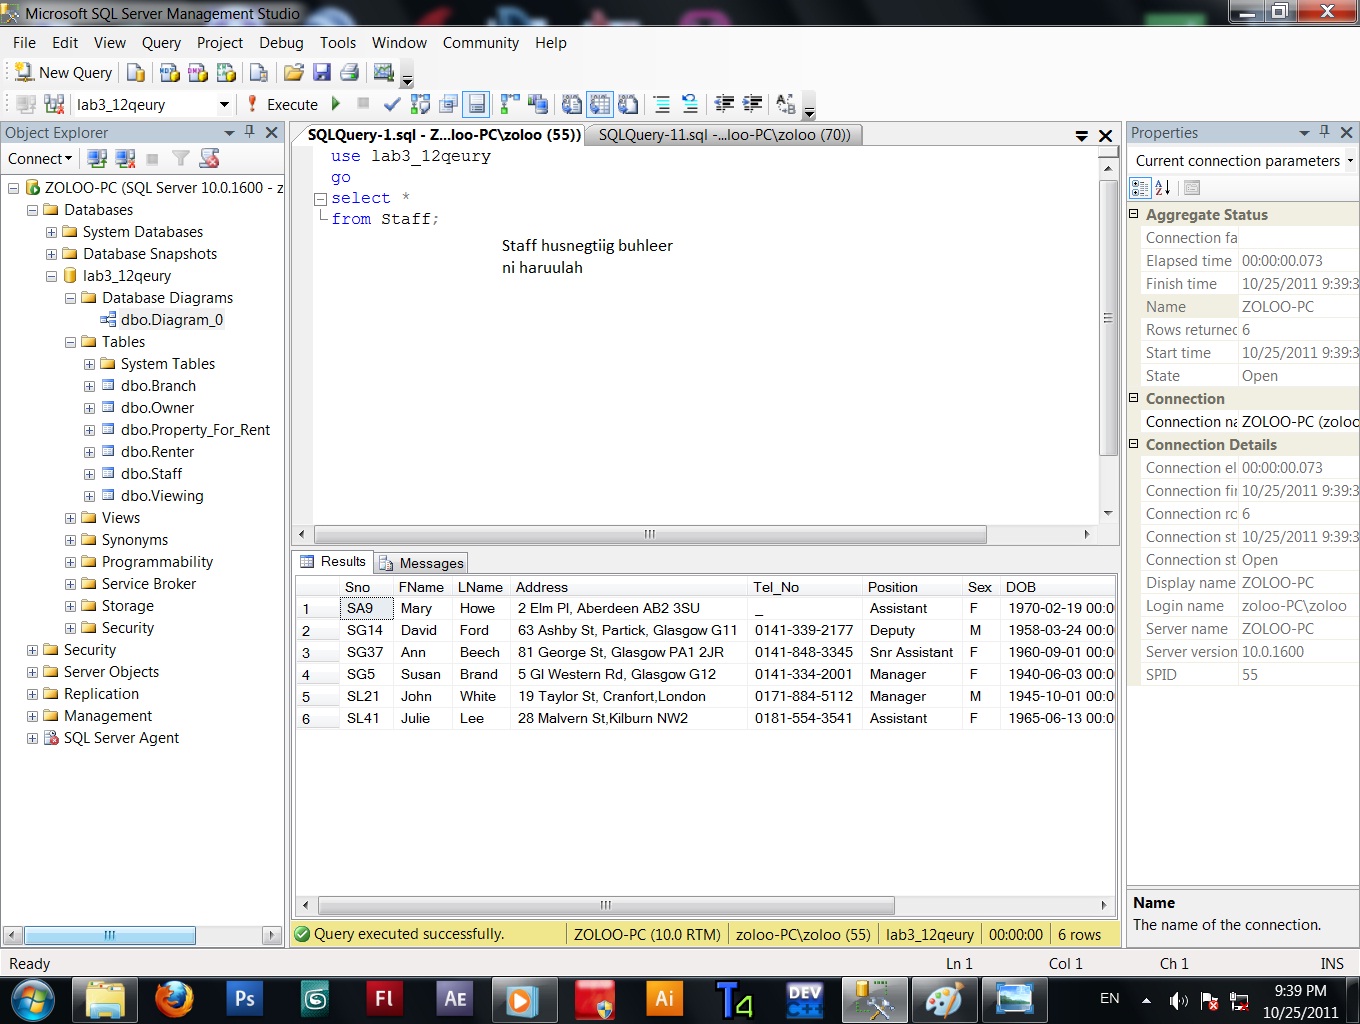The height and width of the screenshot is (1024, 1360).
Task: Save the query with the floppy icon
Action: [321, 72]
